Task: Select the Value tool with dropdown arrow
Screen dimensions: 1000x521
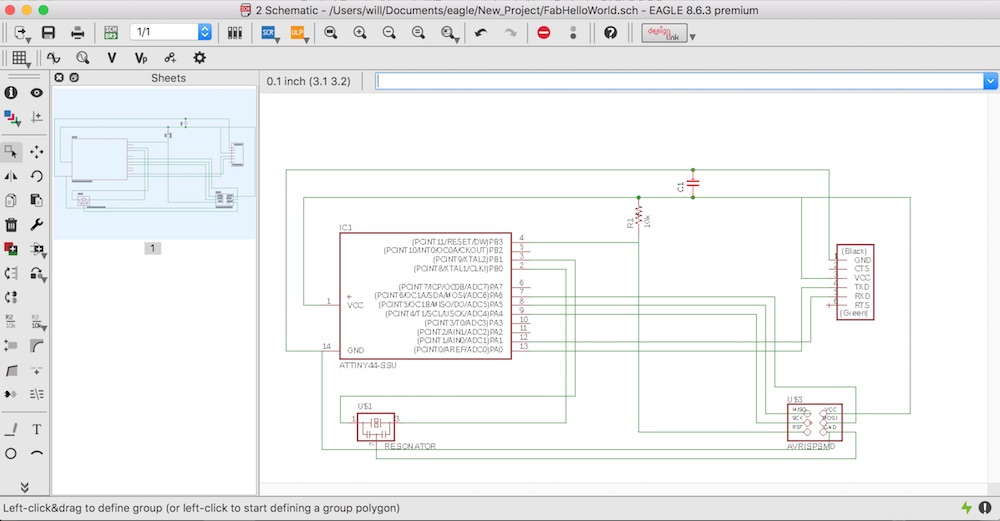Action: click(x=38, y=322)
